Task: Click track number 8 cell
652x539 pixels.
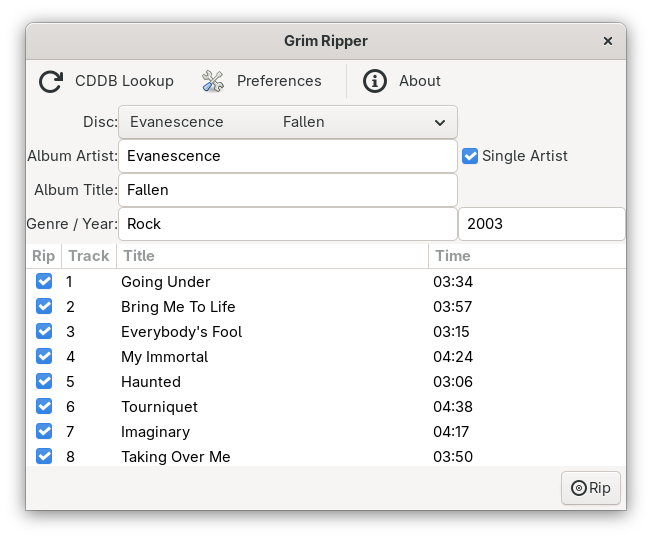Action: (70, 456)
